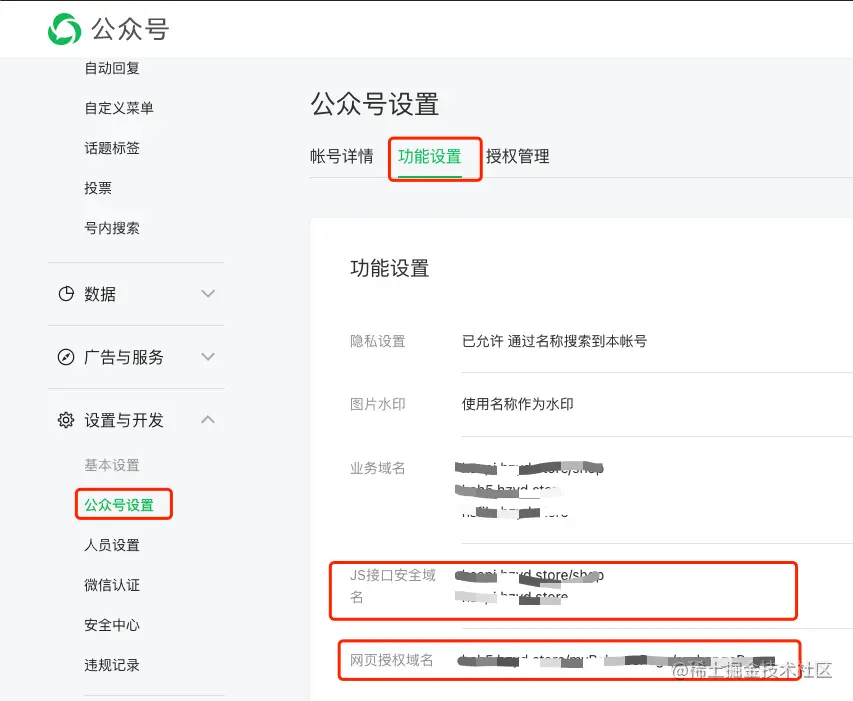Open the 授权管理 tab
The image size is (853, 701).
pyautogui.click(x=517, y=156)
